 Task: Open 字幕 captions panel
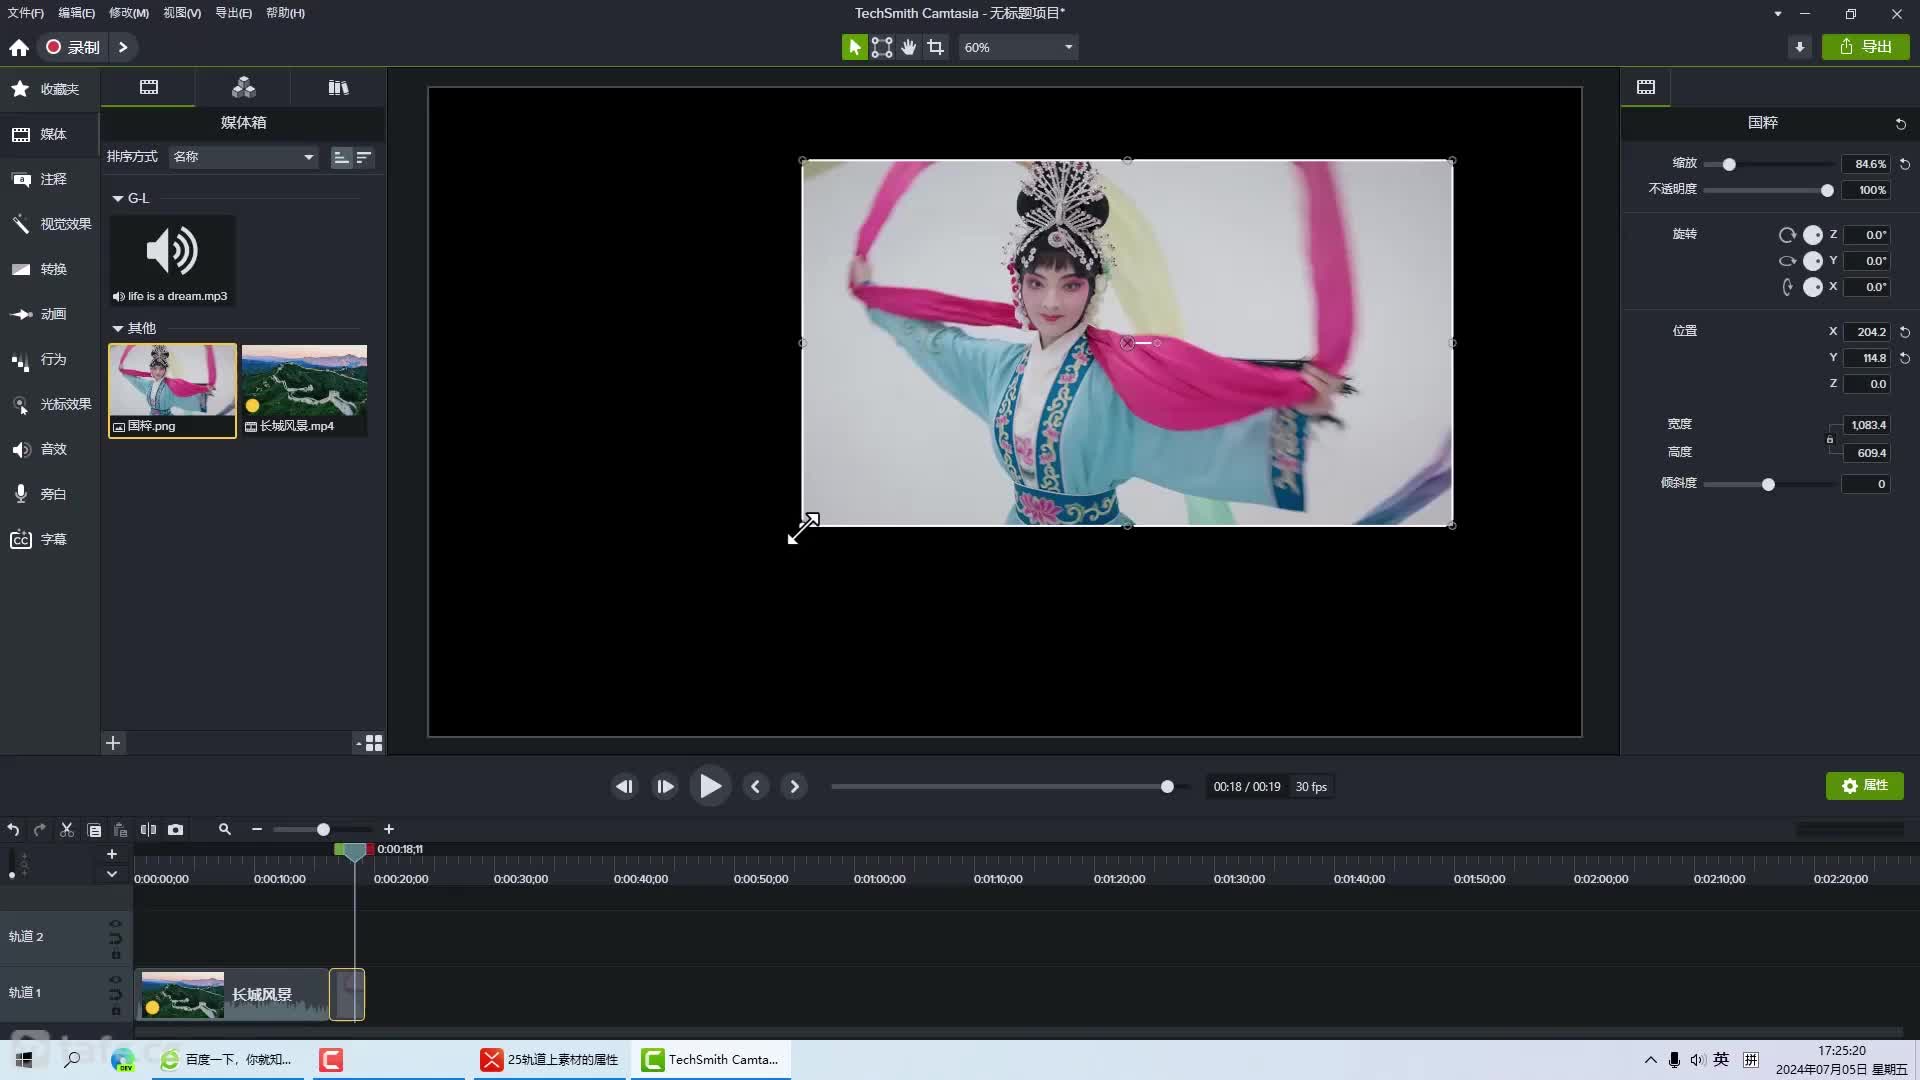[x=50, y=539]
